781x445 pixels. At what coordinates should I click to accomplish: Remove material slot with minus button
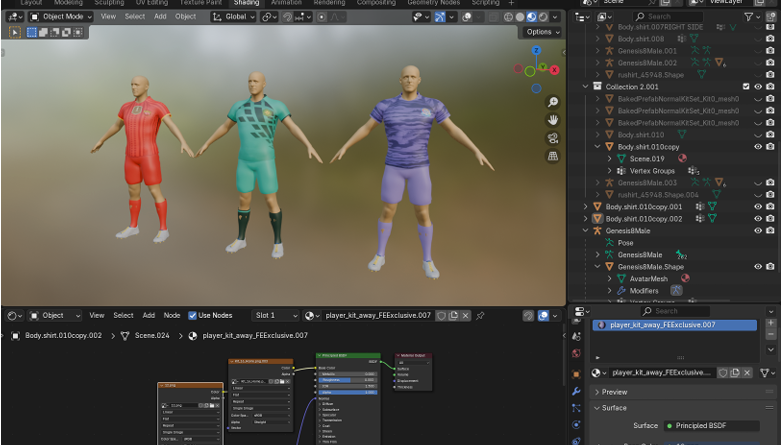(771, 334)
